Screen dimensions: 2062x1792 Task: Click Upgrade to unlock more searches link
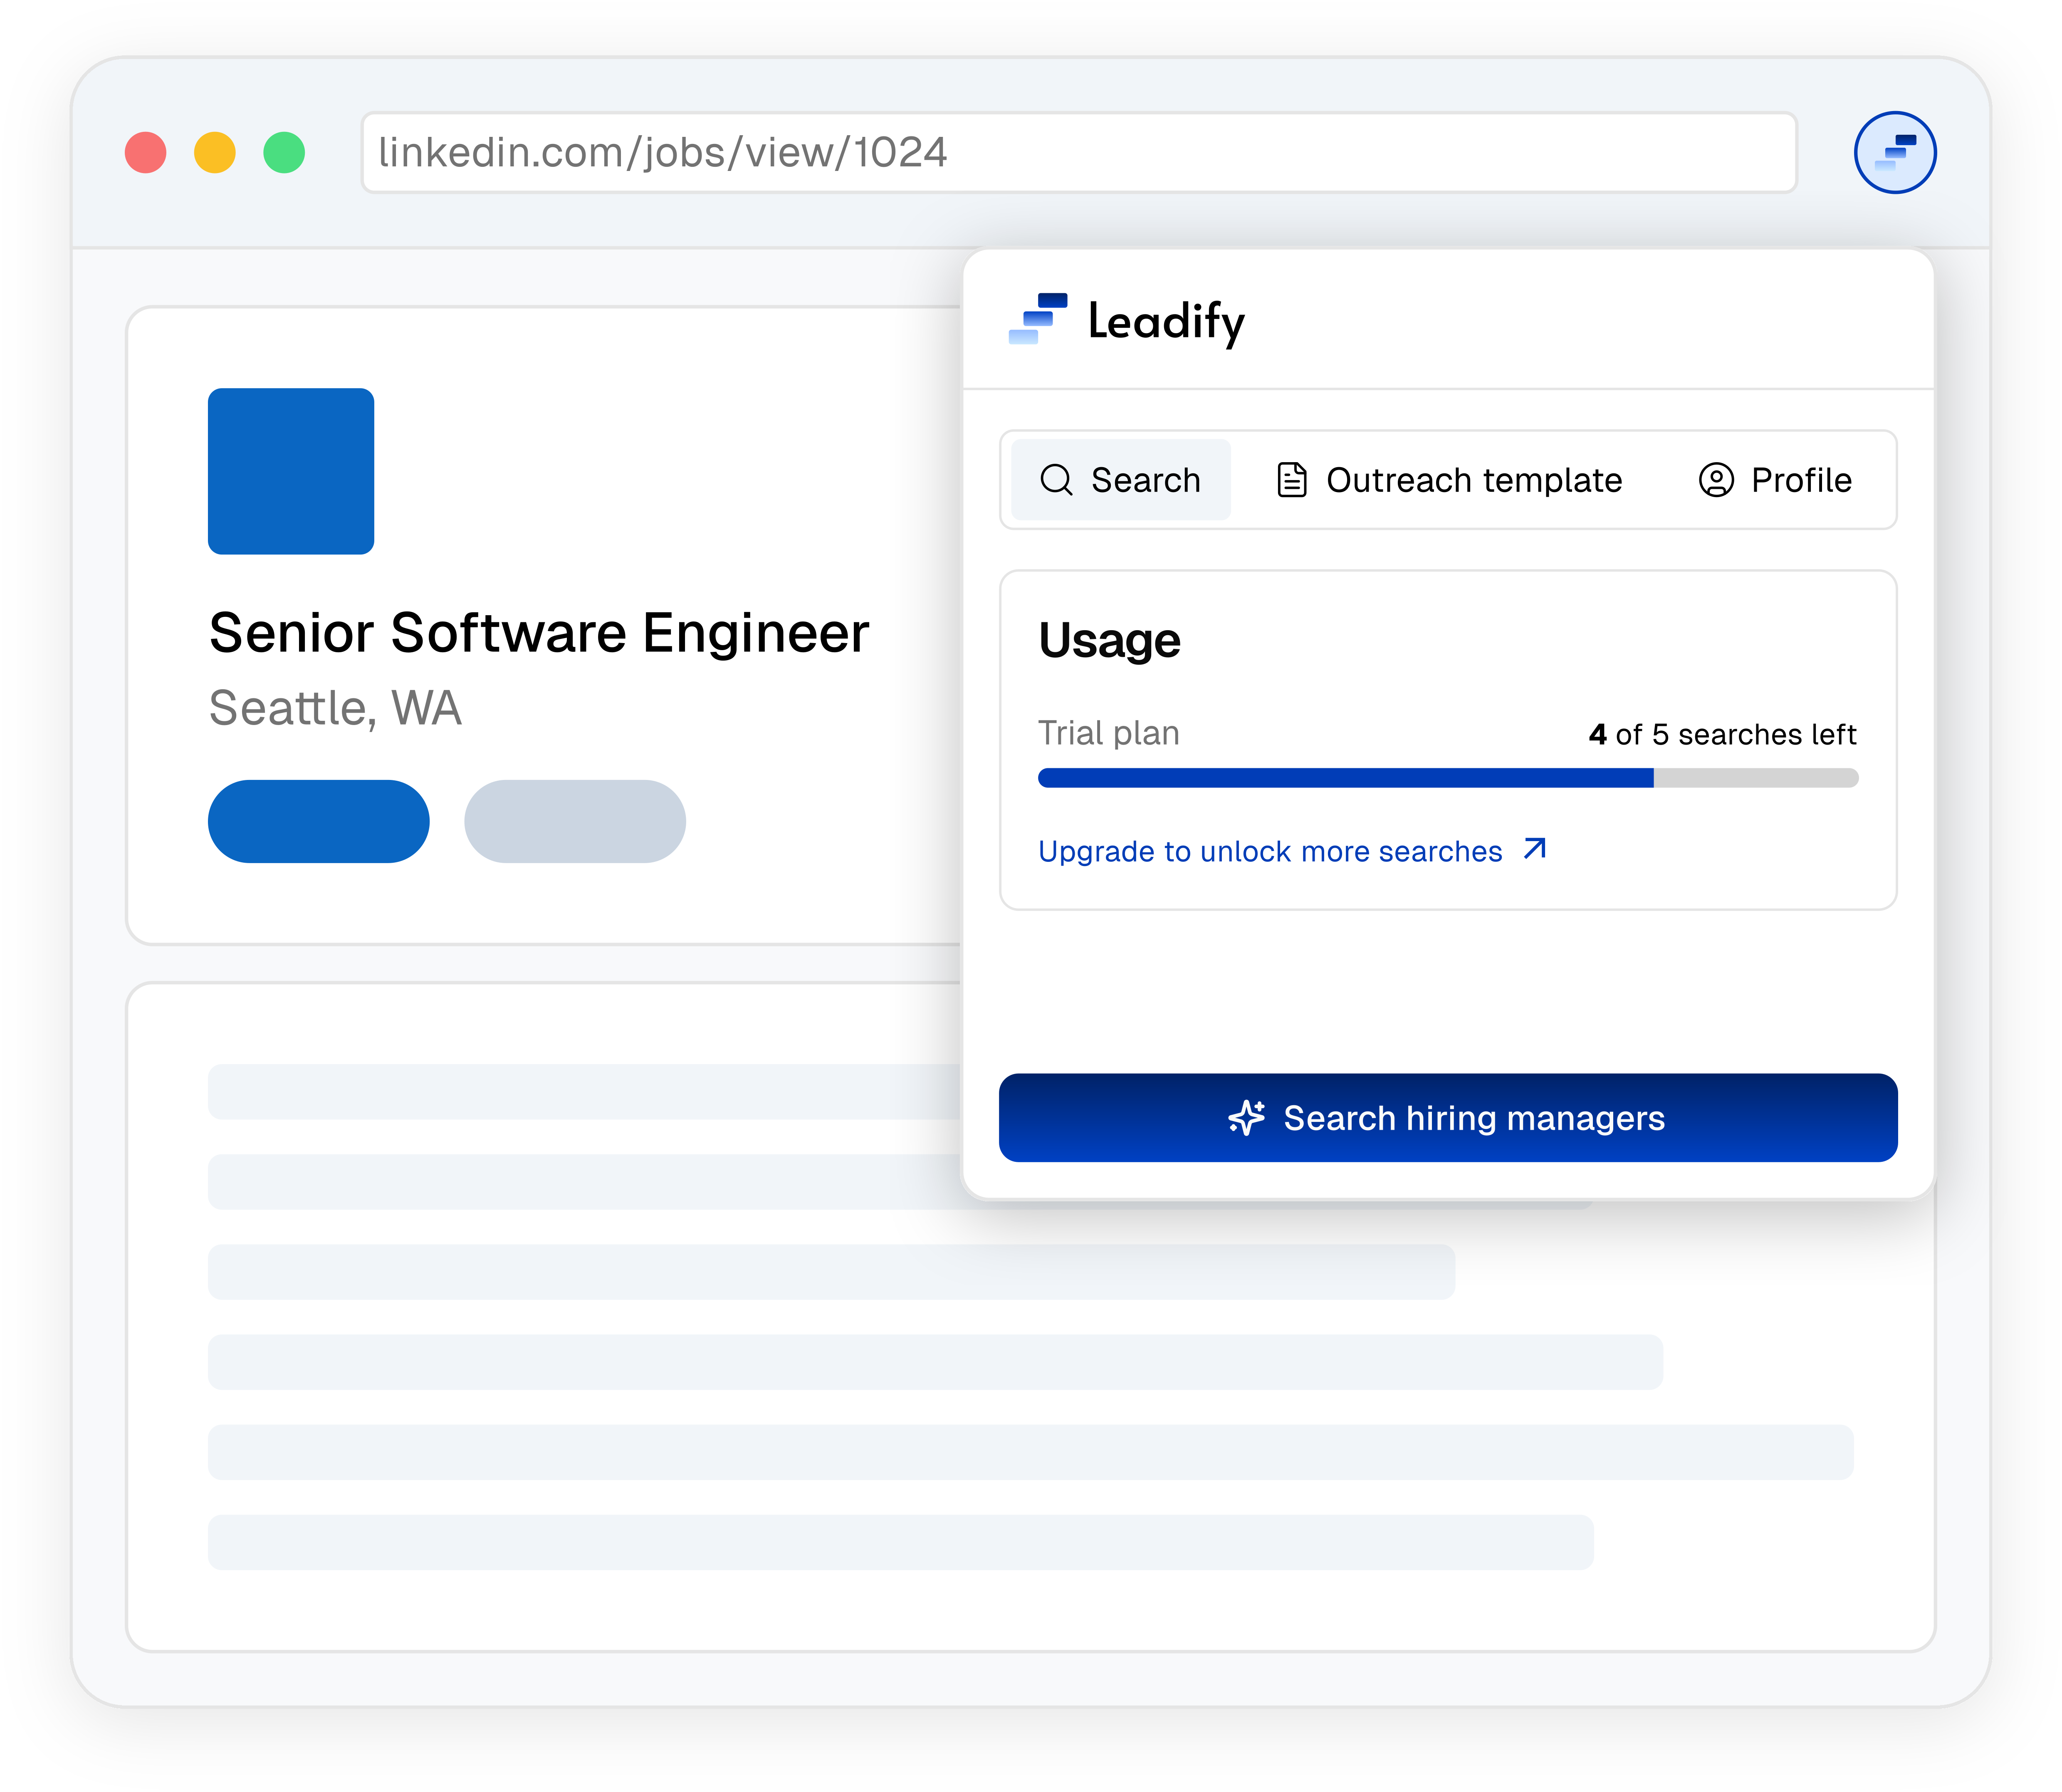point(1270,851)
